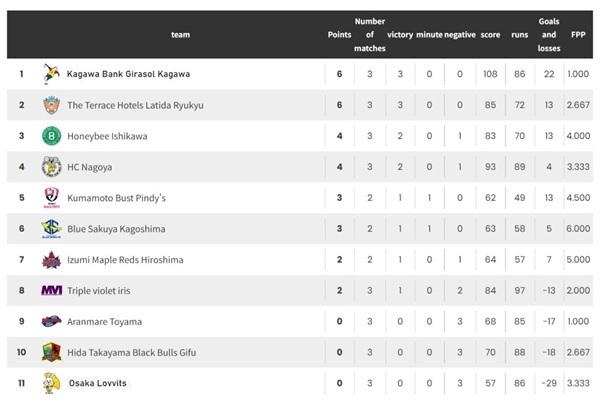The image size is (600, 403).
Task: Open the HC Nagoya team name
Action: pyautogui.click(x=90, y=167)
